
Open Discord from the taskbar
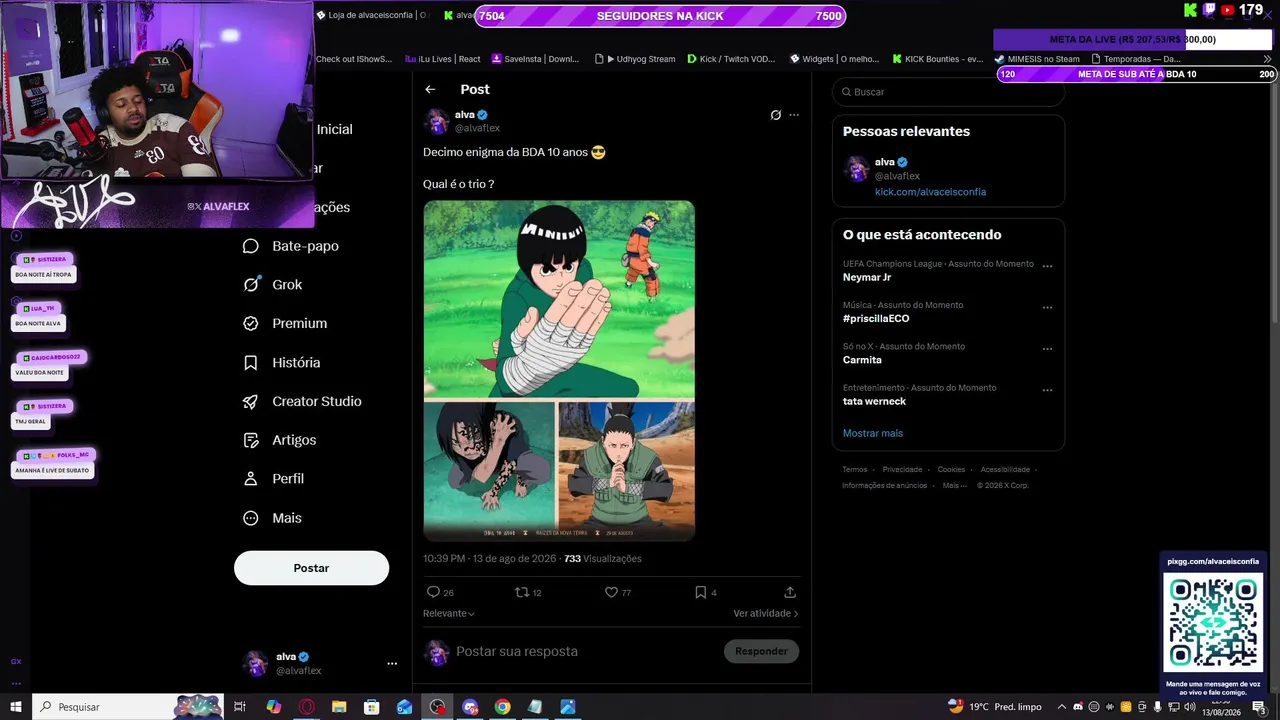coord(470,707)
